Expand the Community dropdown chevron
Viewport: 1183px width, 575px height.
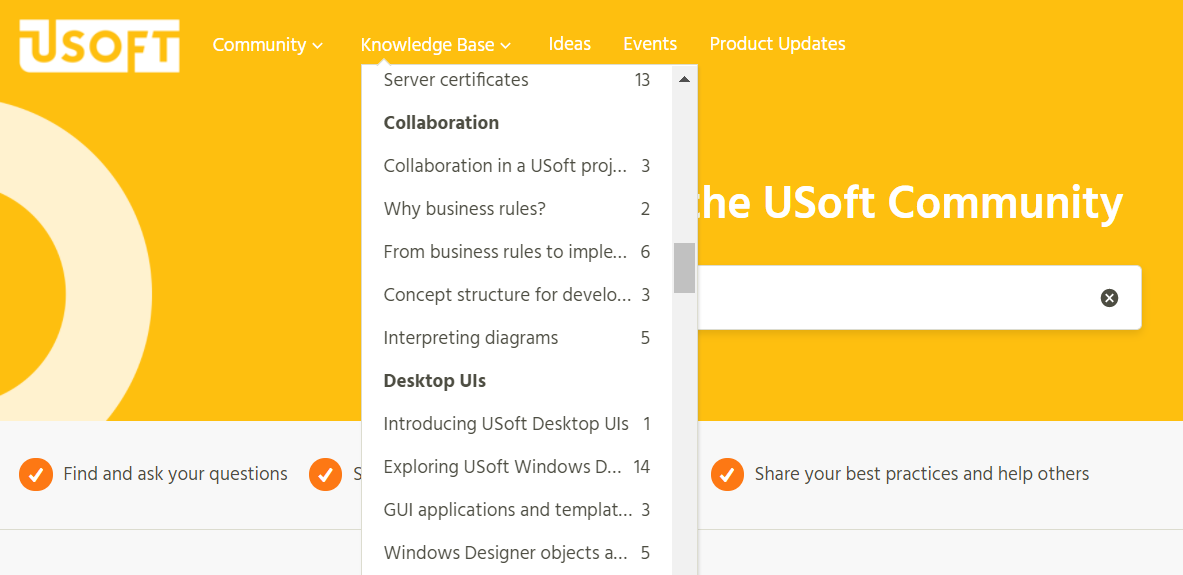(x=318, y=46)
